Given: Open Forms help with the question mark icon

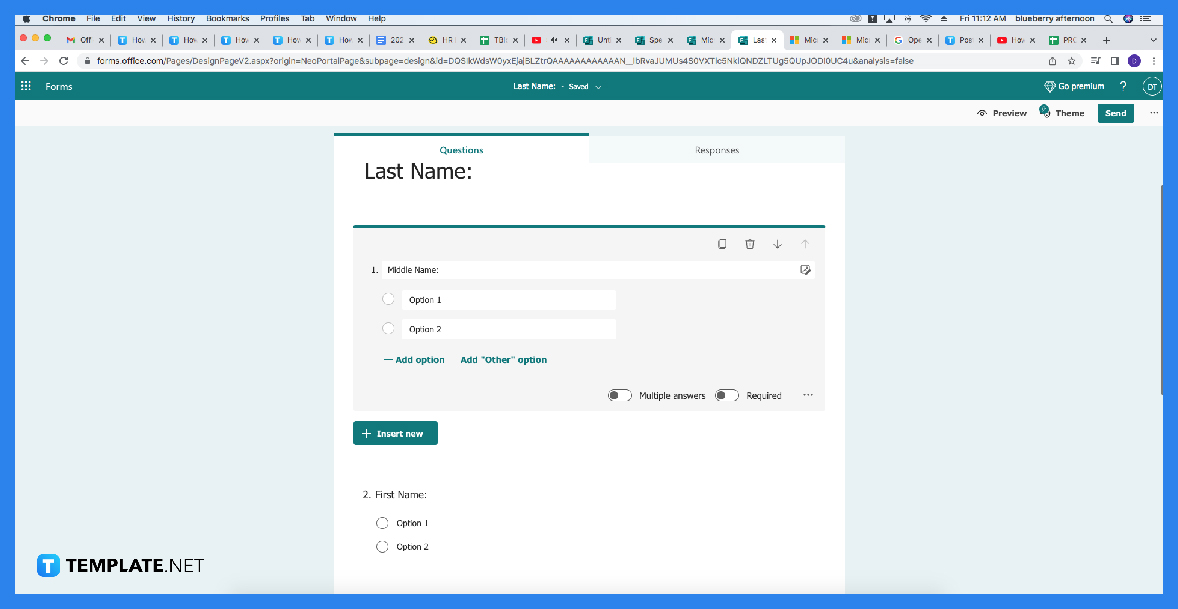Looking at the screenshot, I should pos(1123,86).
